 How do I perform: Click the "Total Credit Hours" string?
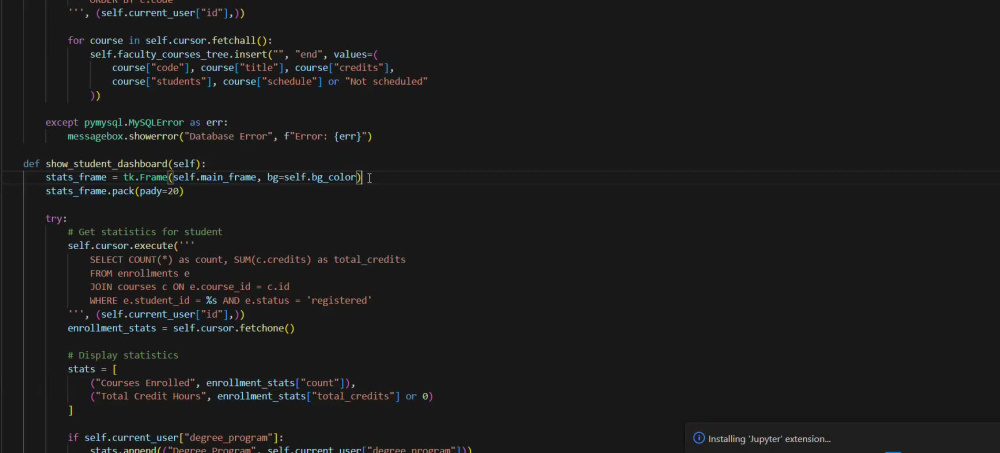[151, 396]
